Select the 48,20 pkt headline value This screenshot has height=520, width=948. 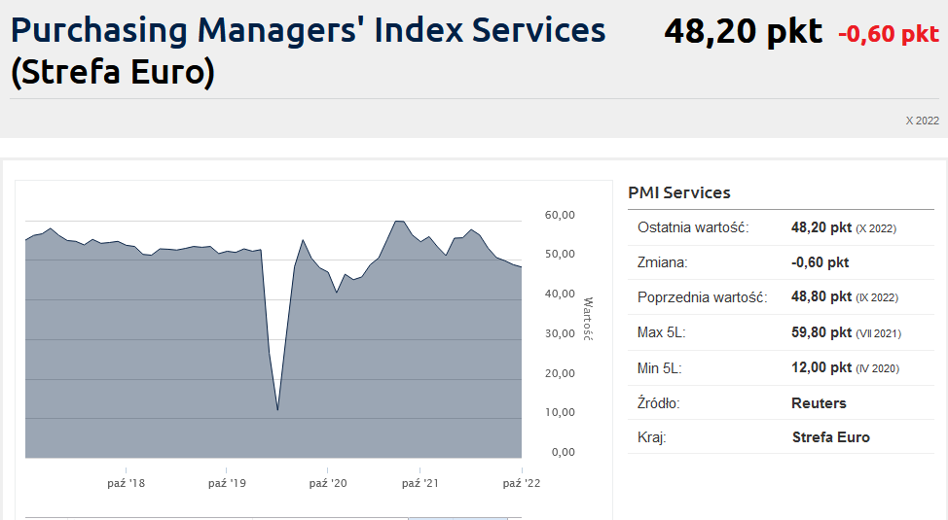click(x=743, y=31)
